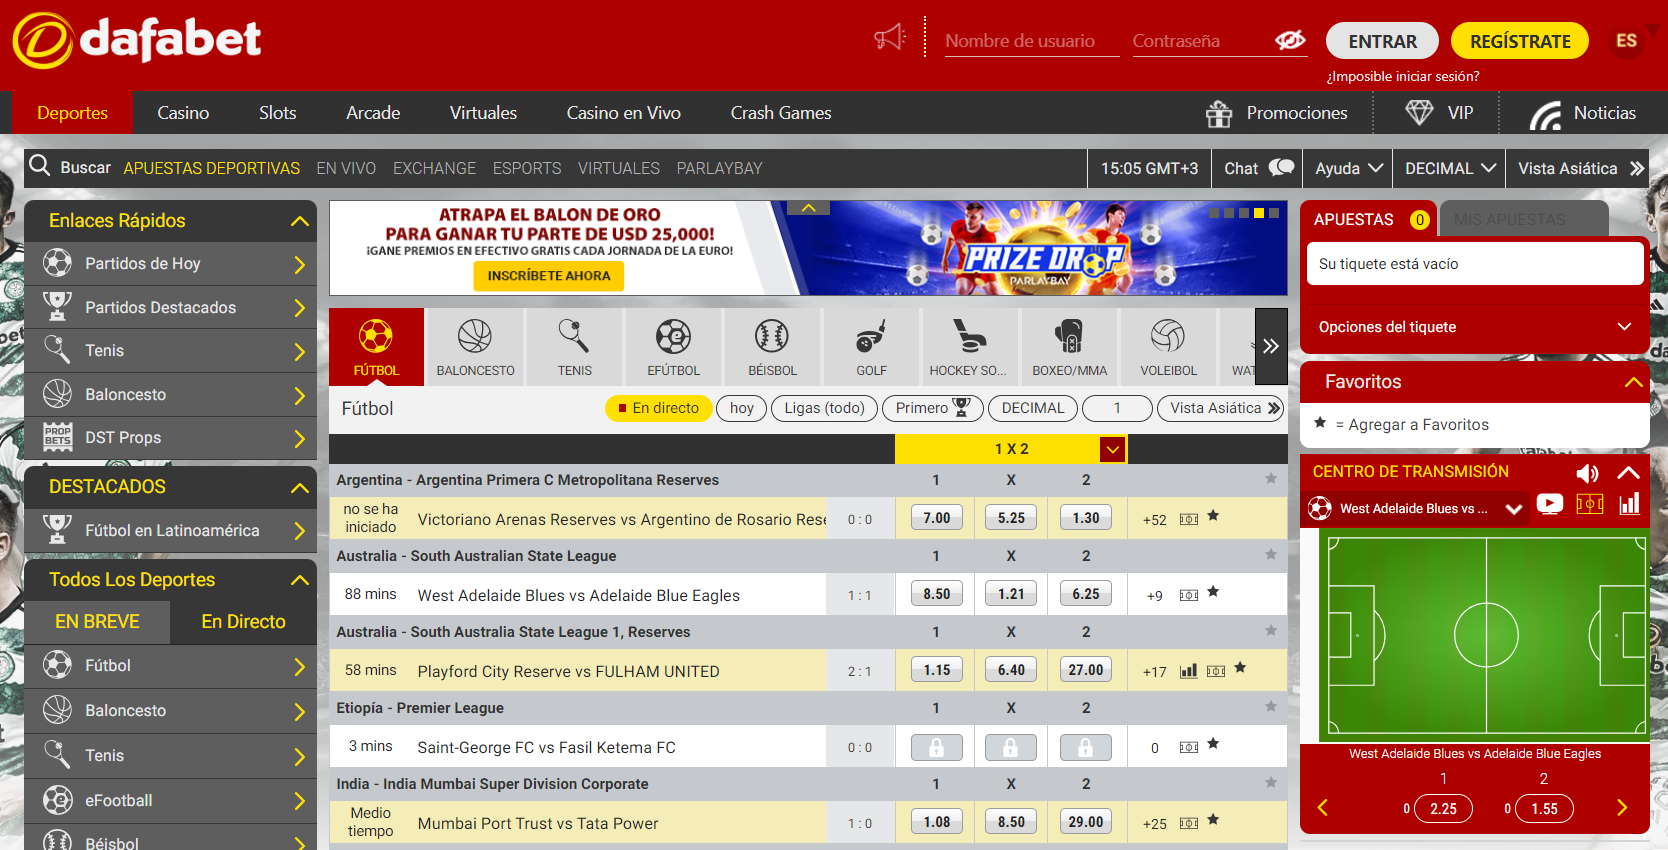Collapse the Centro de Transmisión panel
Screen dimensions: 1668x850
pyautogui.click(x=1628, y=472)
